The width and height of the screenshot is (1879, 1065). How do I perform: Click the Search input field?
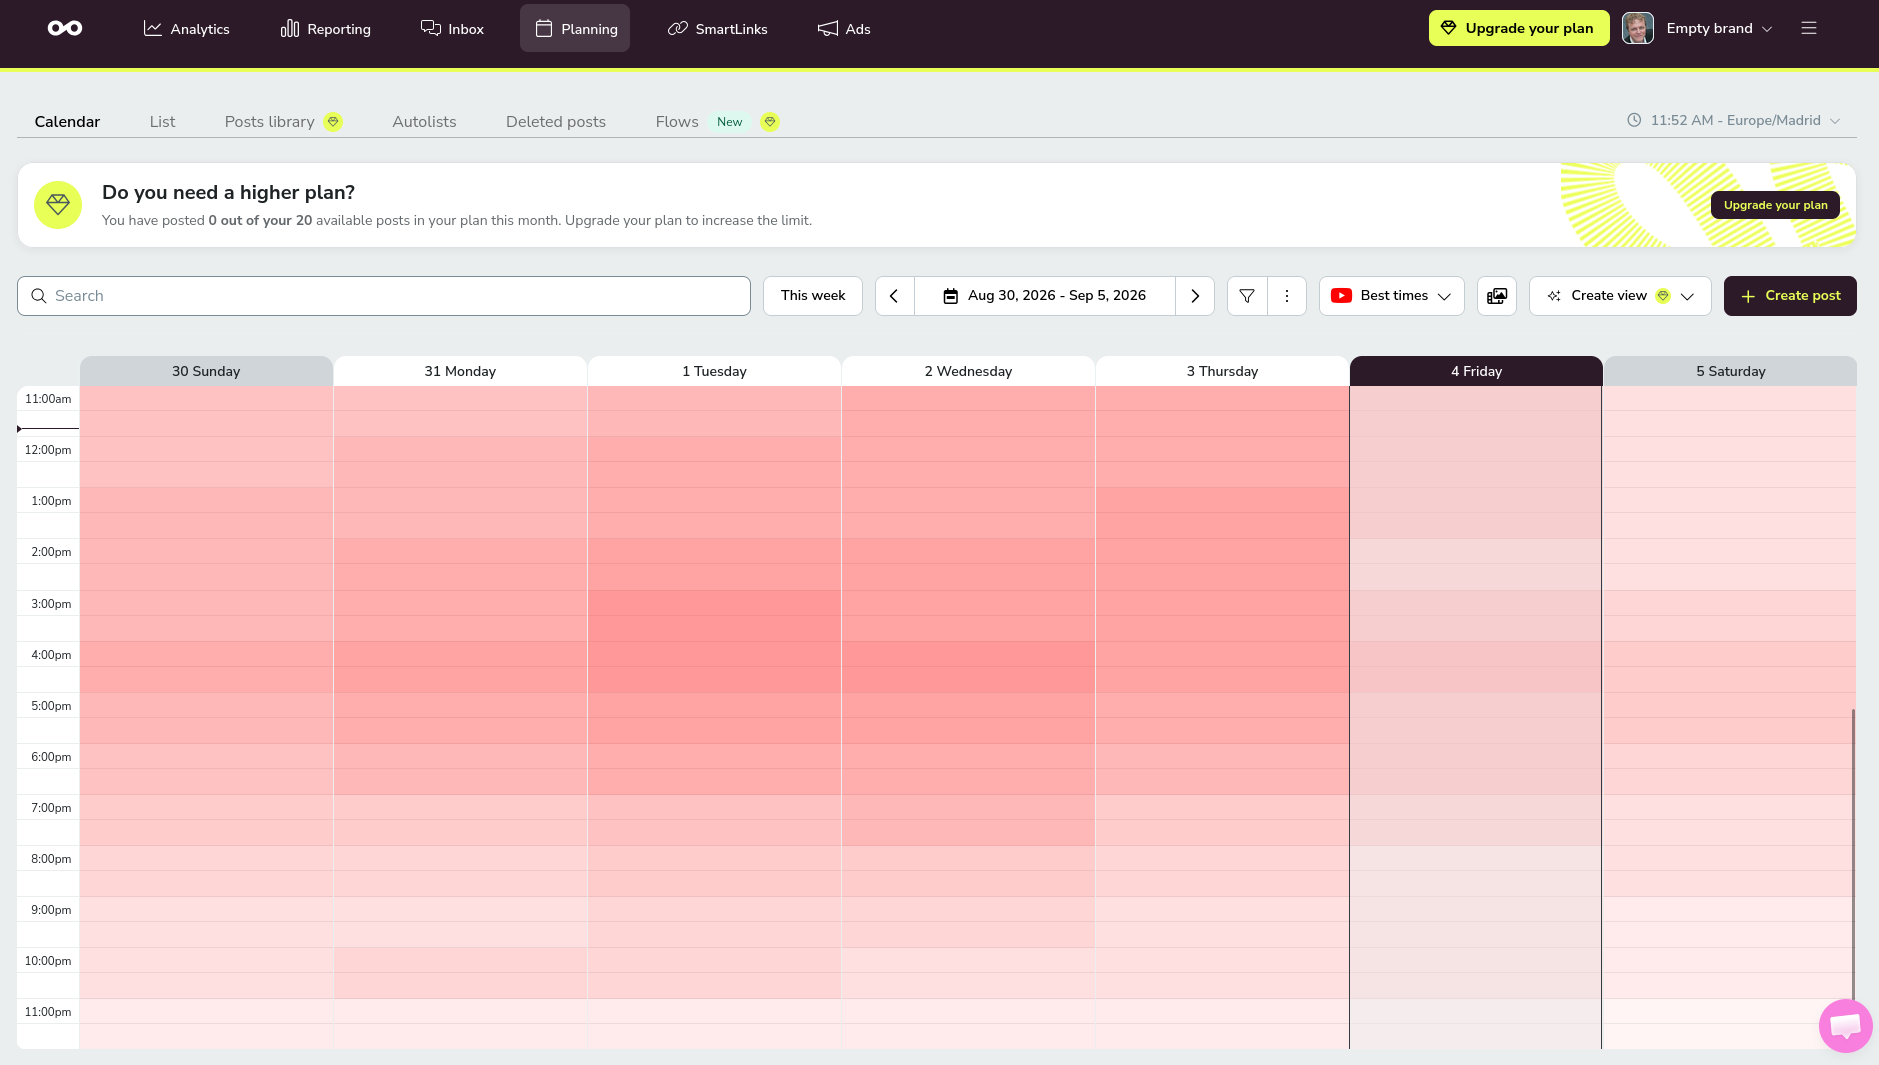tap(384, 296)
